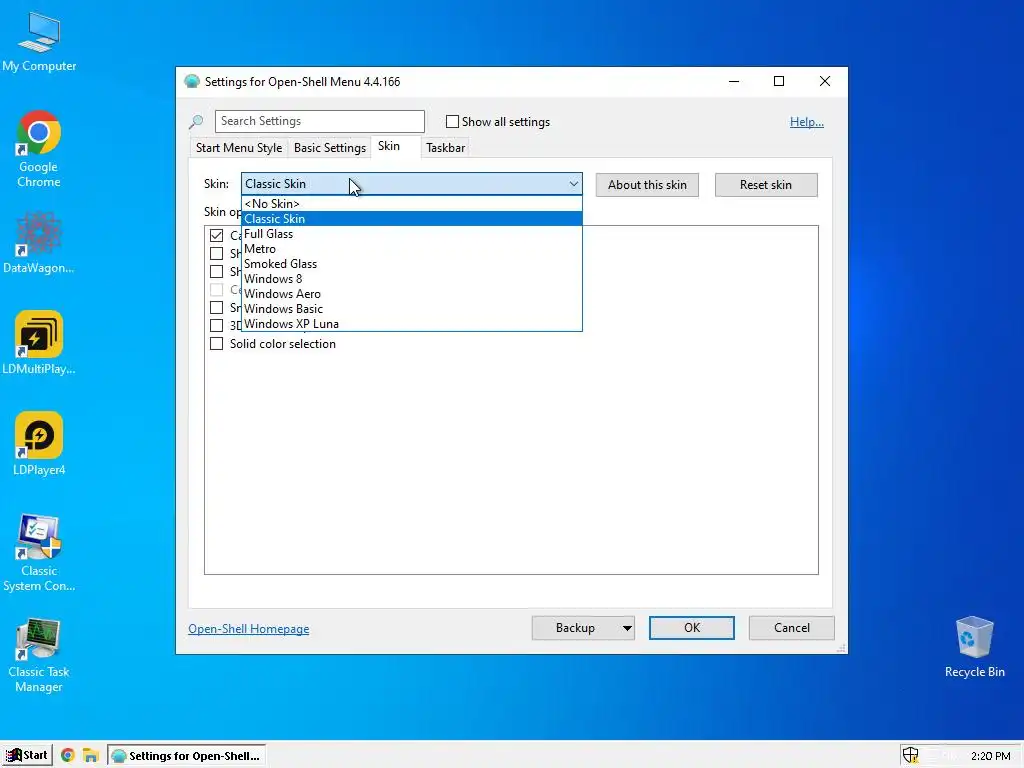Screen dimensions: 1024x768
Task: Click the Settings for Open-Shell taskbar button
Action: click(x=187, y=756)
